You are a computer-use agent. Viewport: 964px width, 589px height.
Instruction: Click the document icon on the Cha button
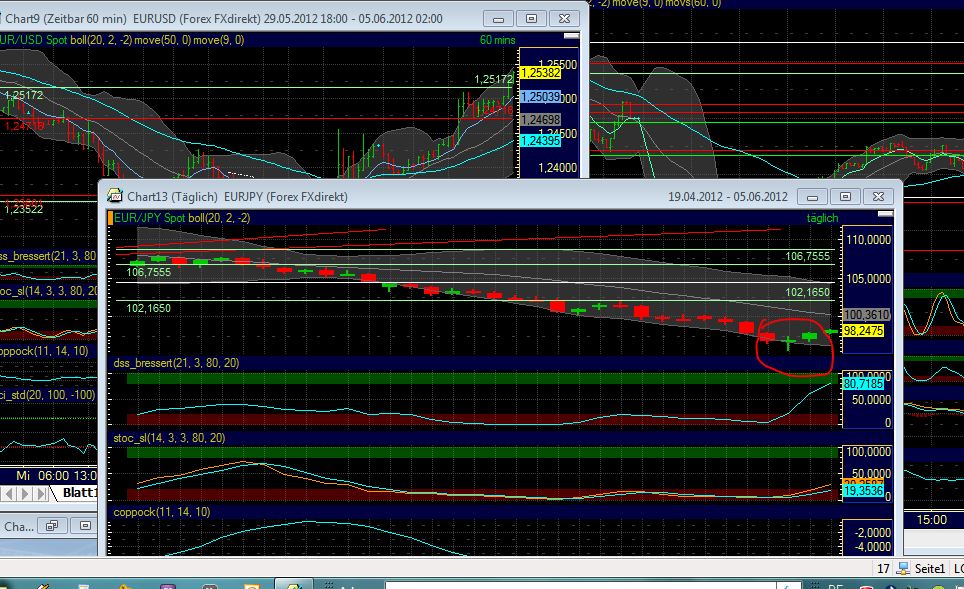click(51, 525)
